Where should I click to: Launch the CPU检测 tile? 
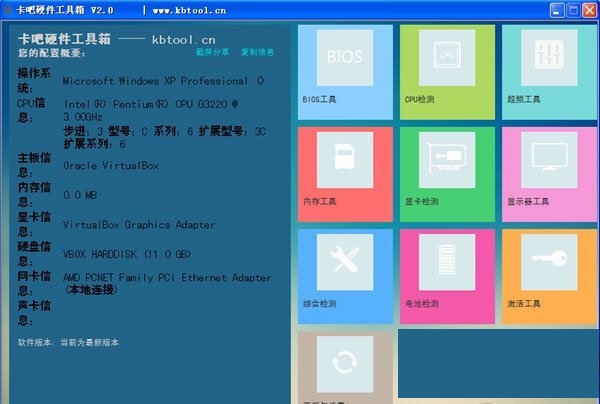tap(447, 72)
